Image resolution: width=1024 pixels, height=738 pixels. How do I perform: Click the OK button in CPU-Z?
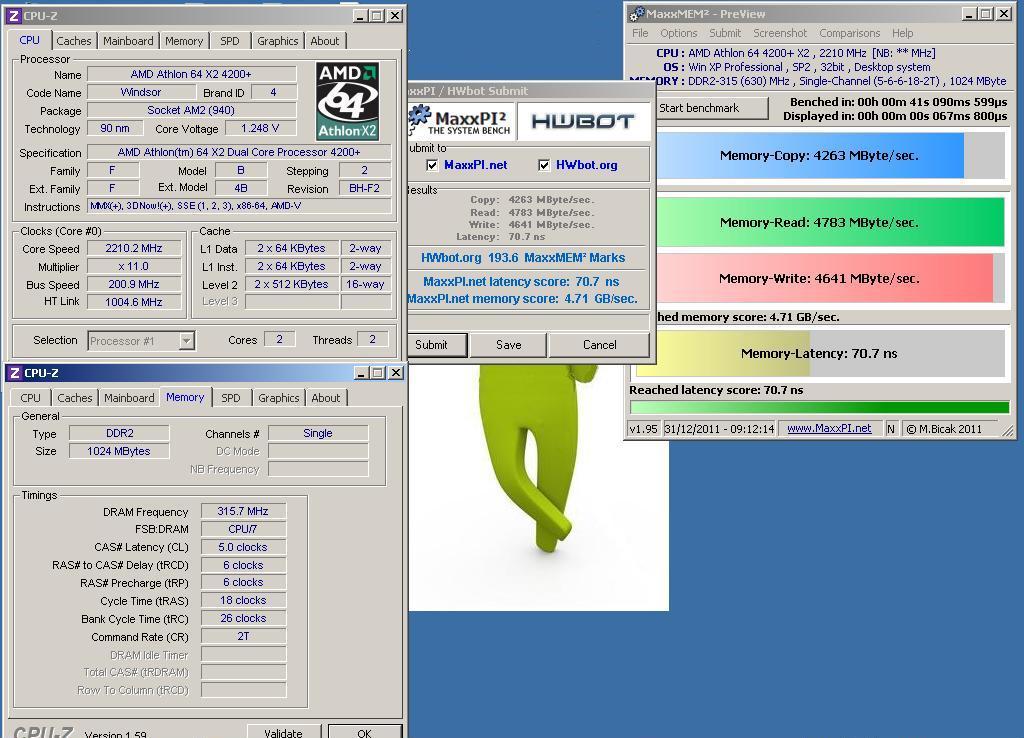point(364,732)
